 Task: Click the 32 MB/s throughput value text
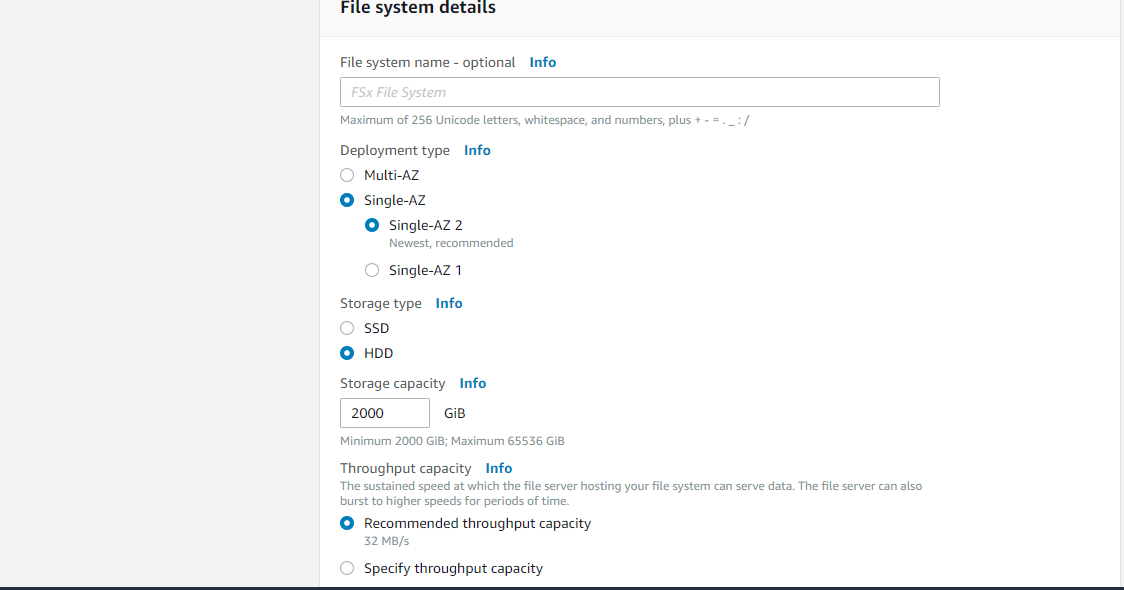coord(386,541)
